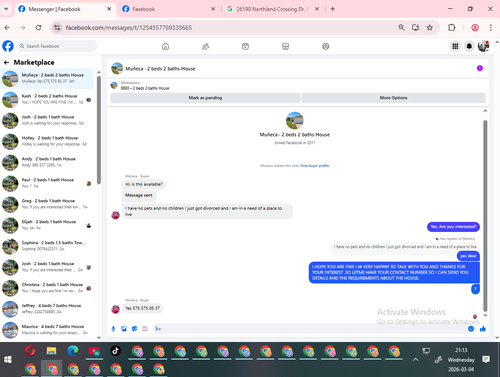The width and height of the screenshot is (500, 377).
Task: Open the account profile picture menu
Action: point(483,46)
